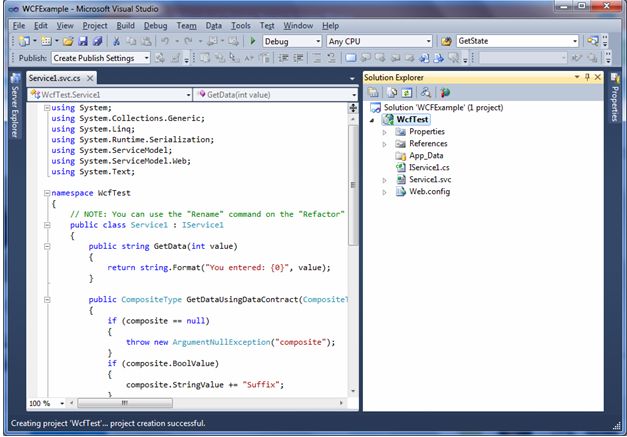Open the Properties side panel tab
Viewport: 627px width, 437px height.
[614, 97]
